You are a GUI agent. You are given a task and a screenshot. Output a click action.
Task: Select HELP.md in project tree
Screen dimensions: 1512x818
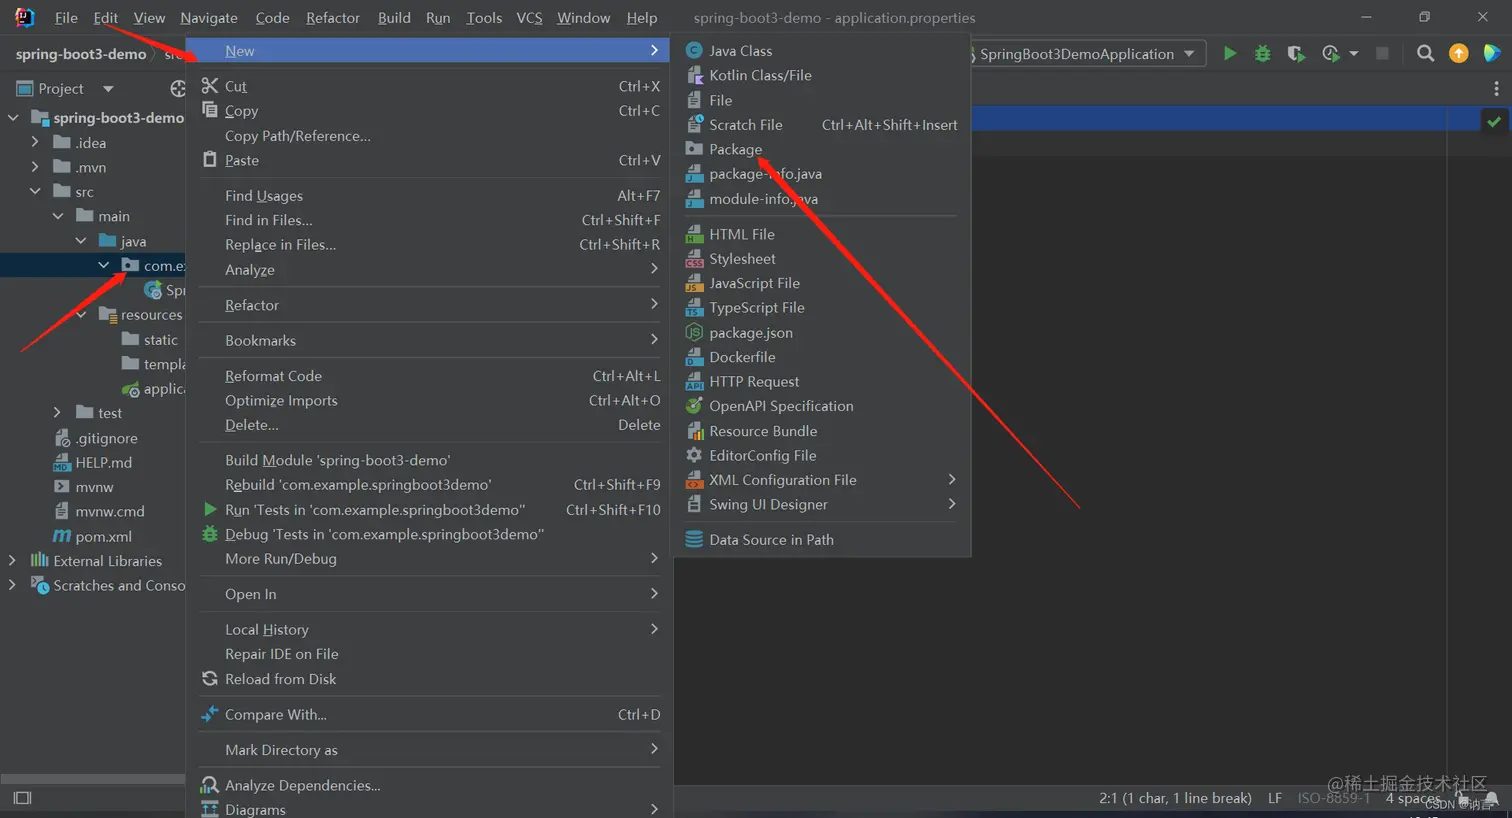click(x=103, y=462)
